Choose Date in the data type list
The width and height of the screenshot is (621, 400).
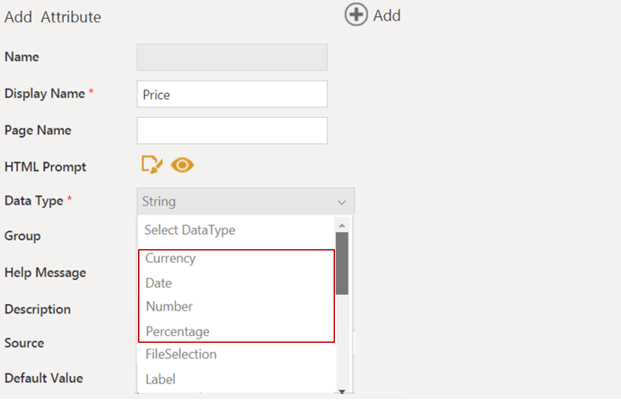159,283
